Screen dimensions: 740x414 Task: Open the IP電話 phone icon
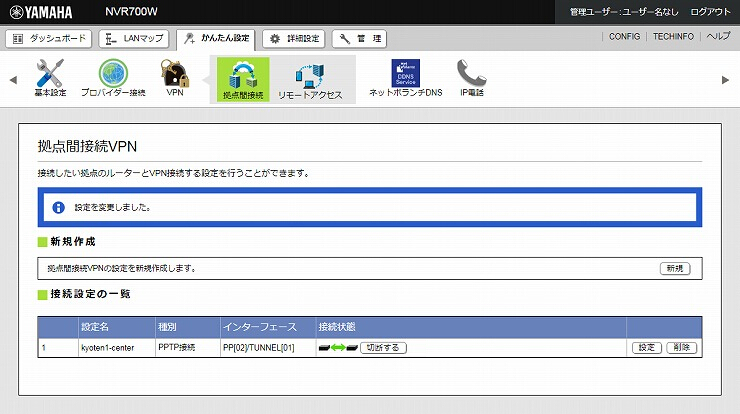[472, 77]
